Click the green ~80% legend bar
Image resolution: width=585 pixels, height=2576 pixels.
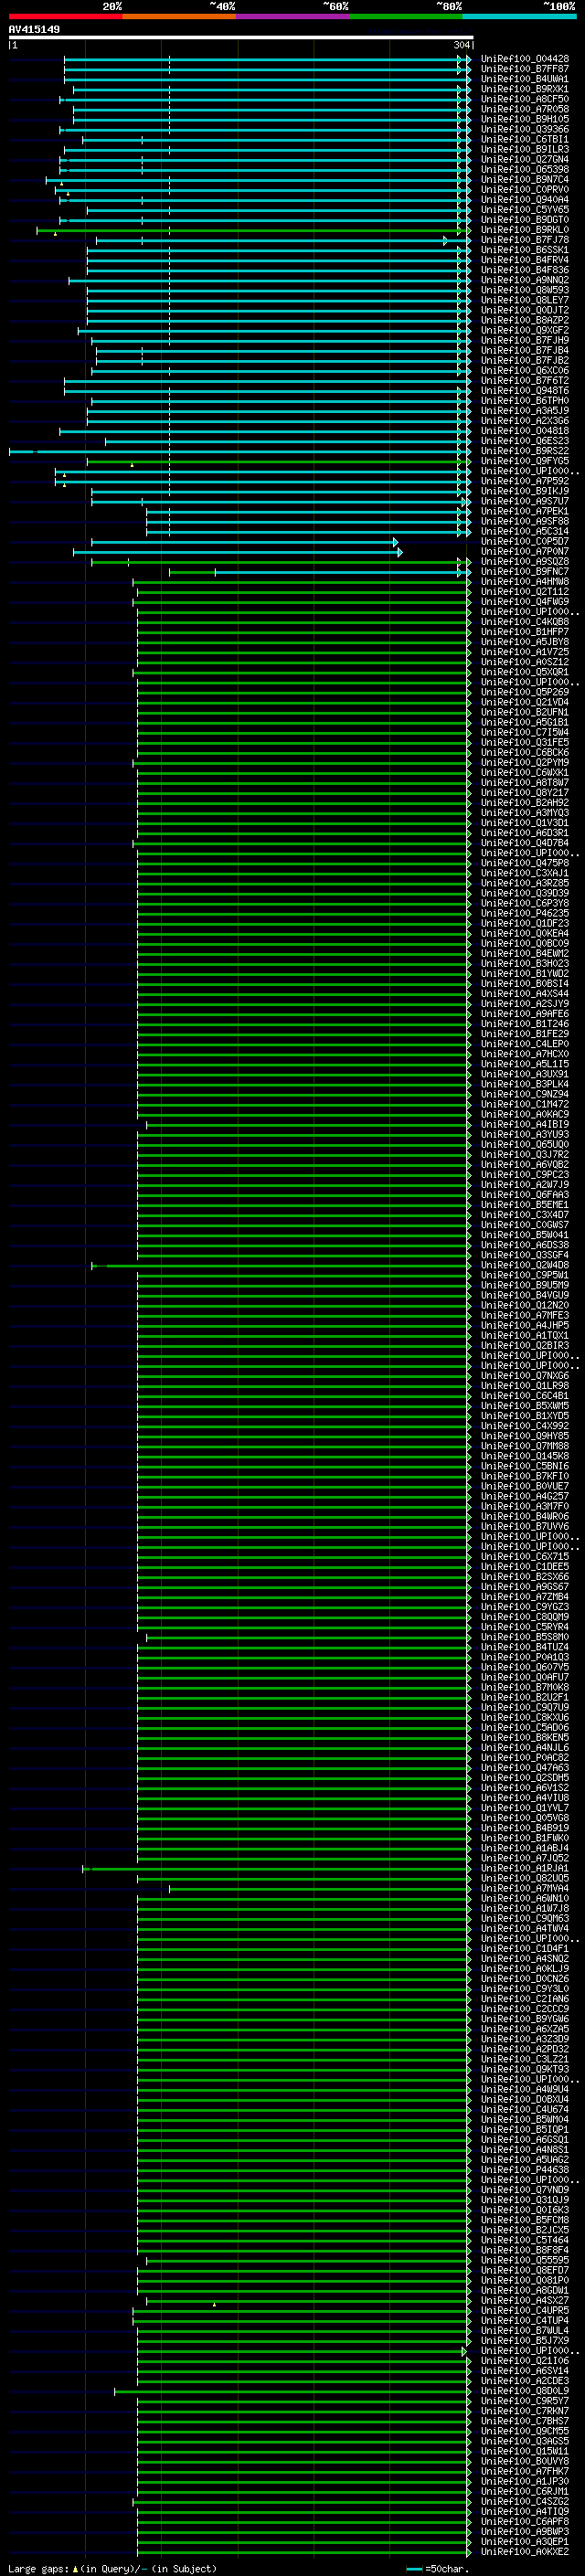406,16
